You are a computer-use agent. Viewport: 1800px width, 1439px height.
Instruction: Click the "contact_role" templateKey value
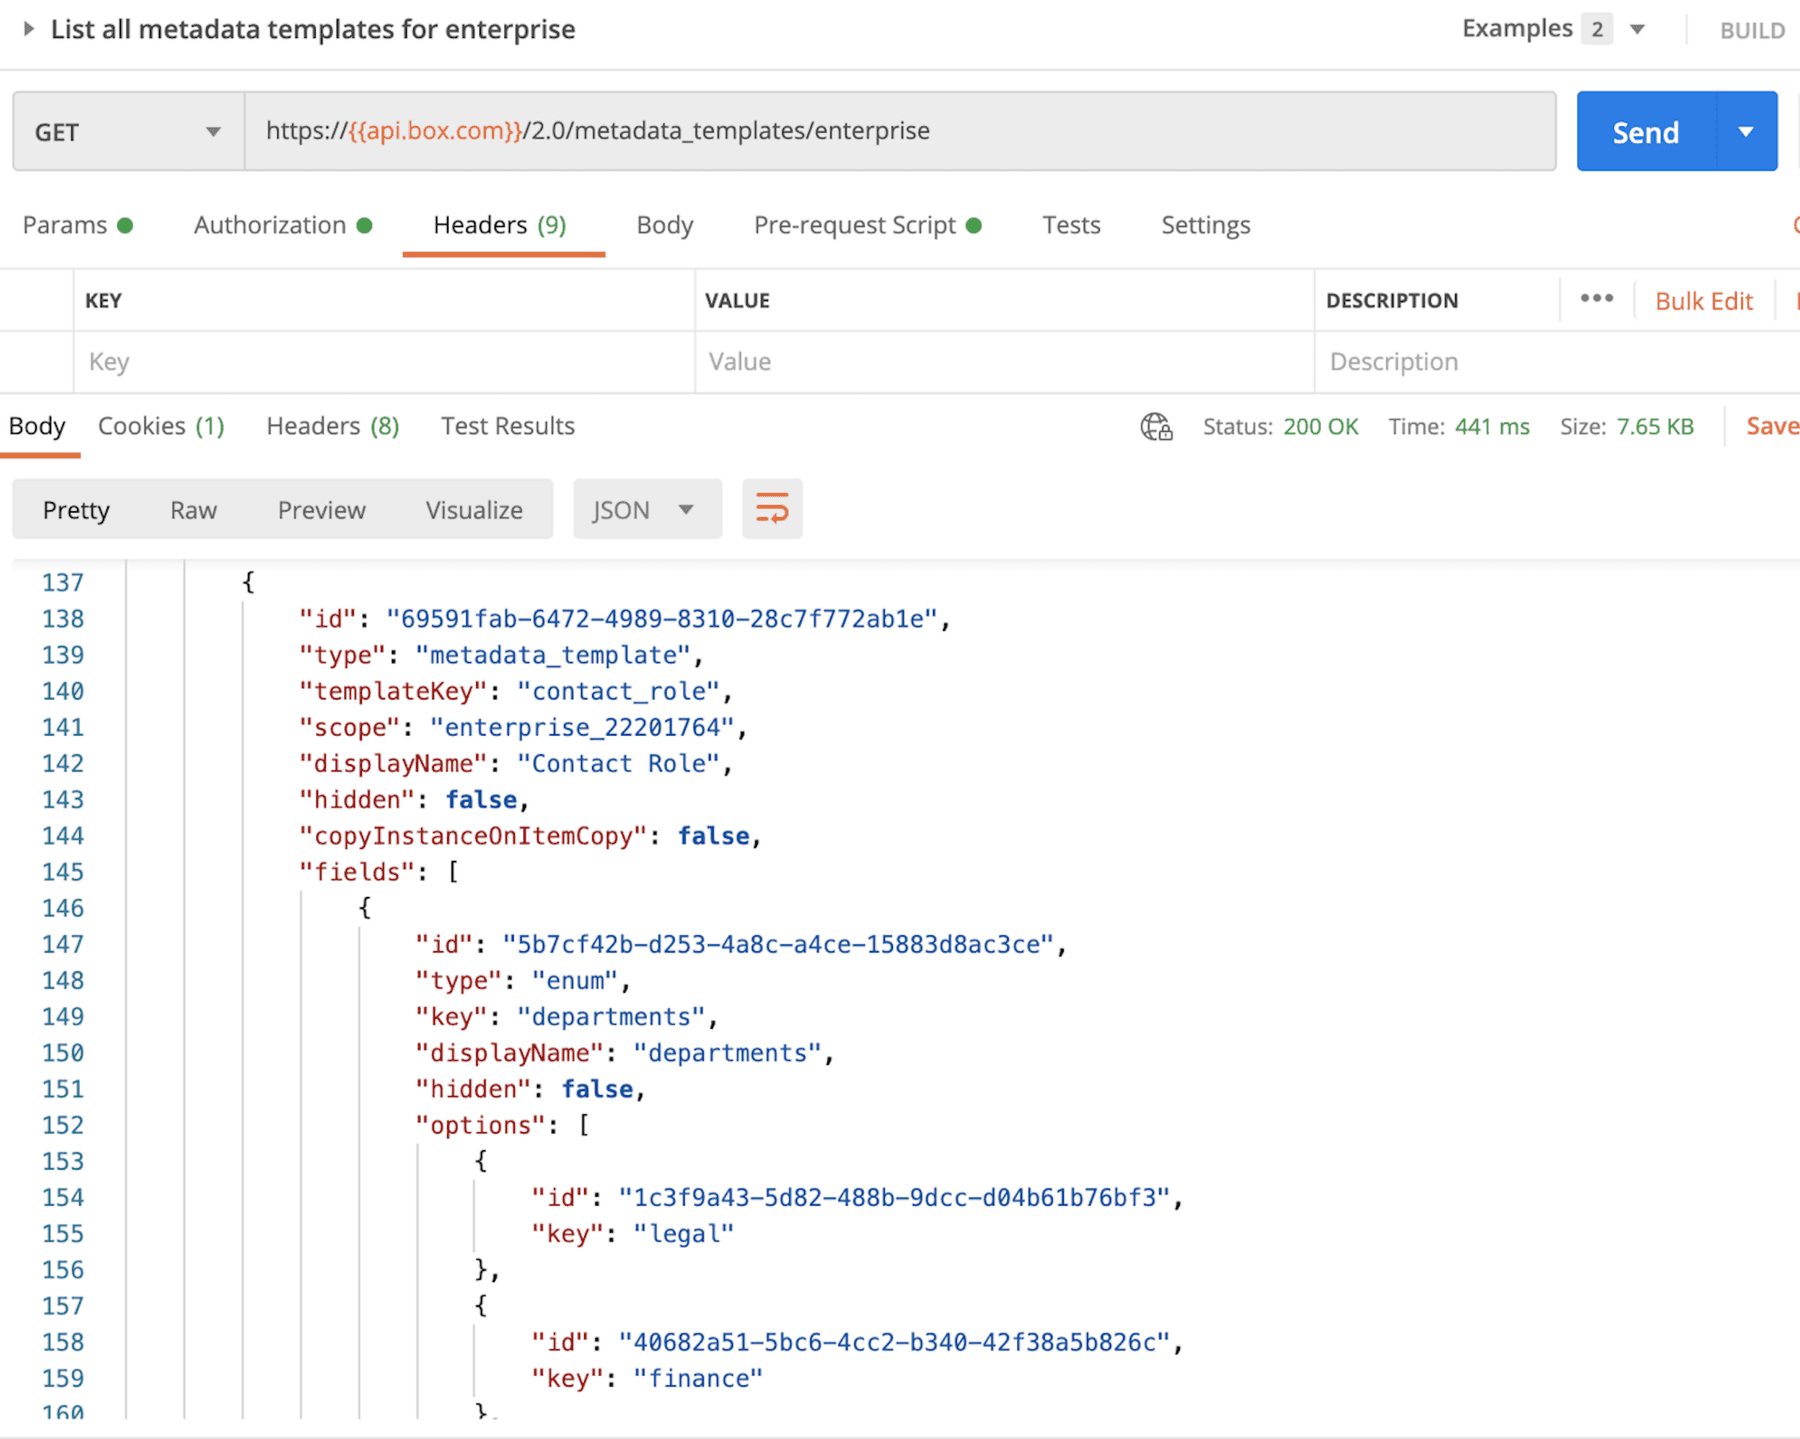click(x=618, y=691)
